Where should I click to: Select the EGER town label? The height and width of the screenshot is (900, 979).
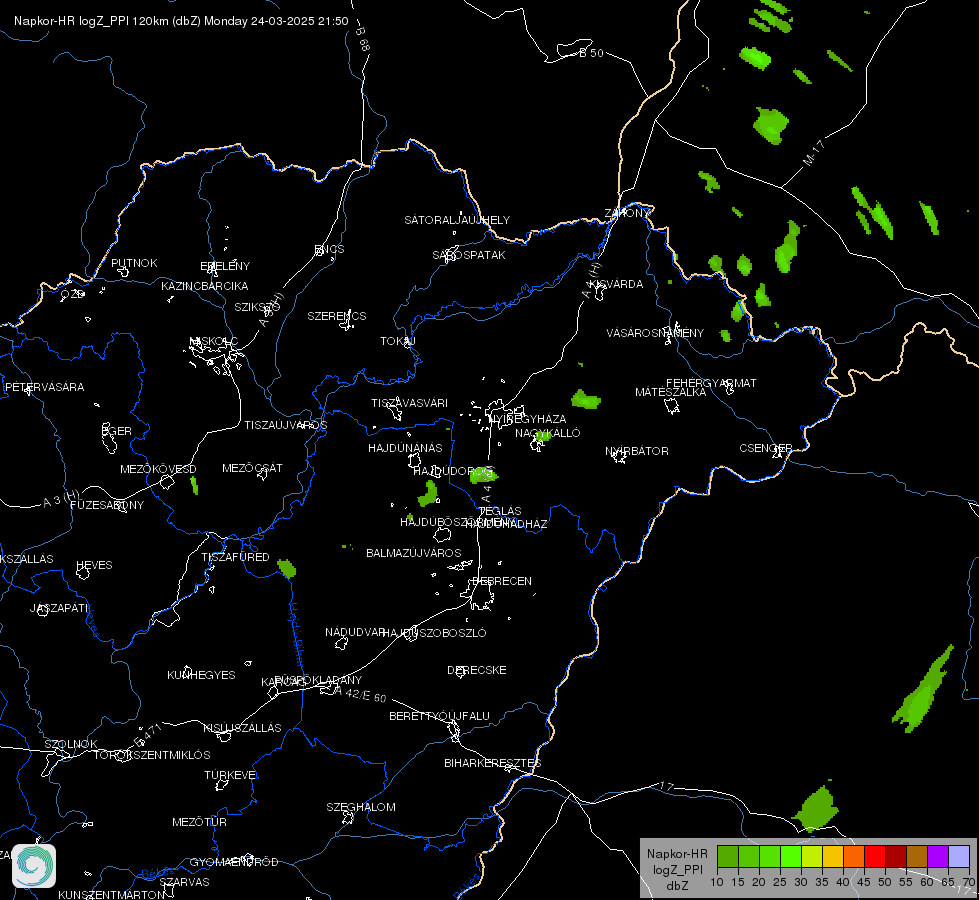117,431
